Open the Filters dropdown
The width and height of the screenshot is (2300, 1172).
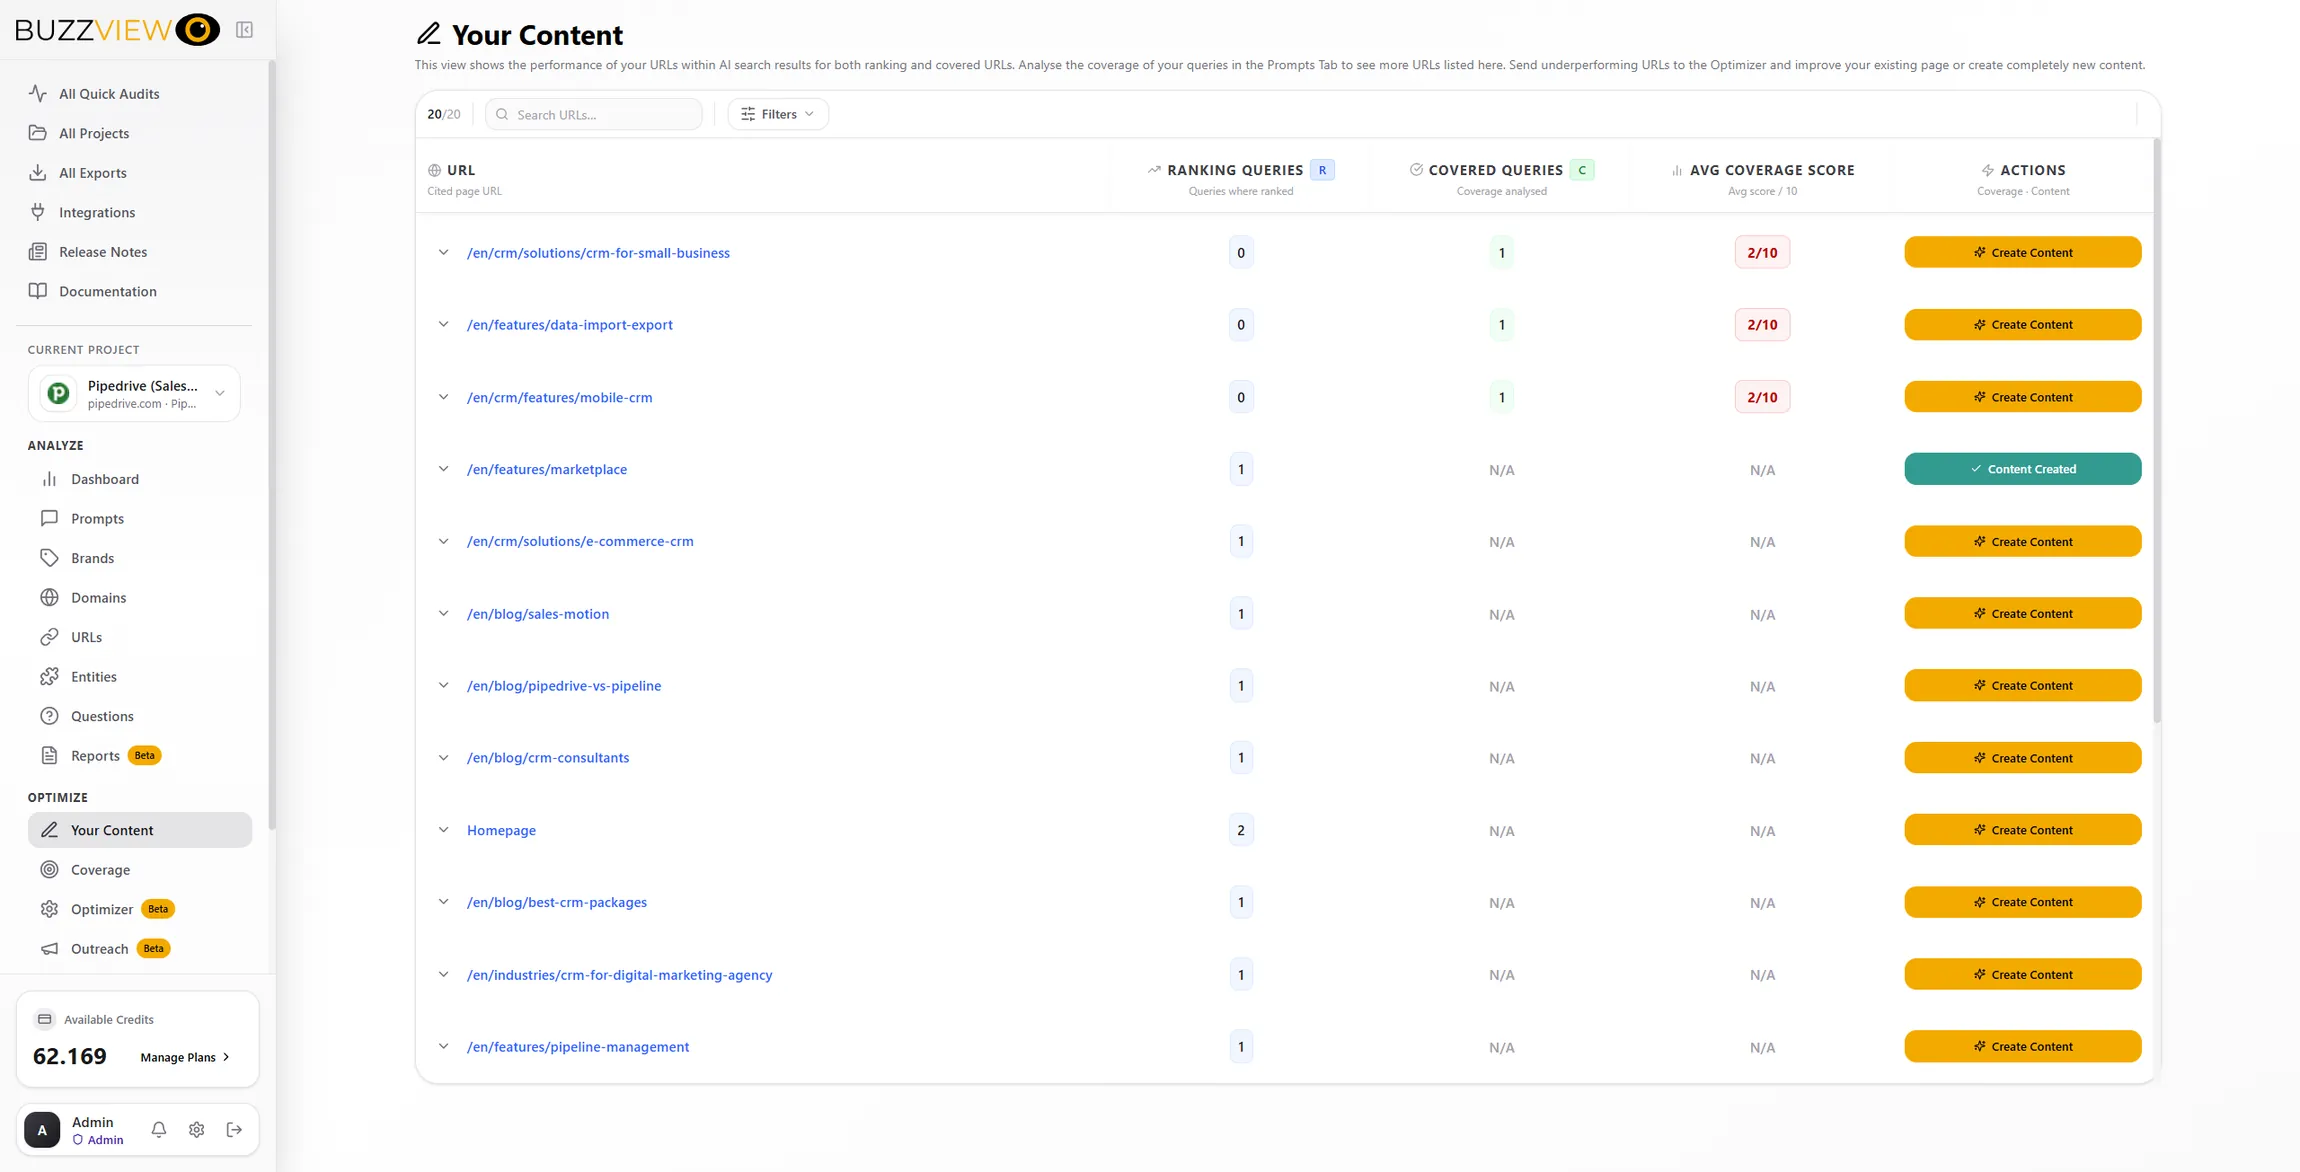tap(777, 114)
